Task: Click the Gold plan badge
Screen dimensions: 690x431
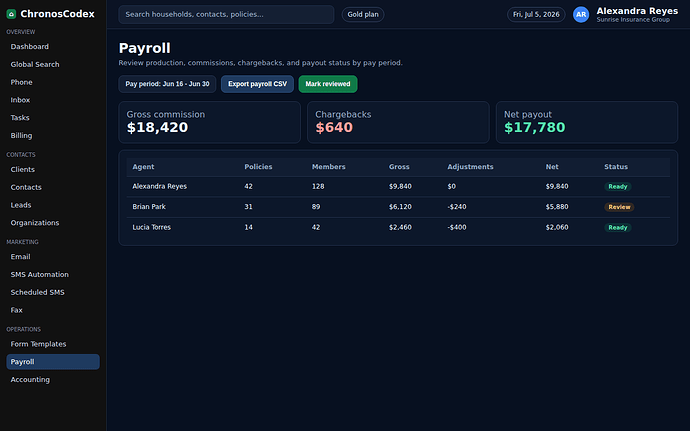Action: pos(363,15)
